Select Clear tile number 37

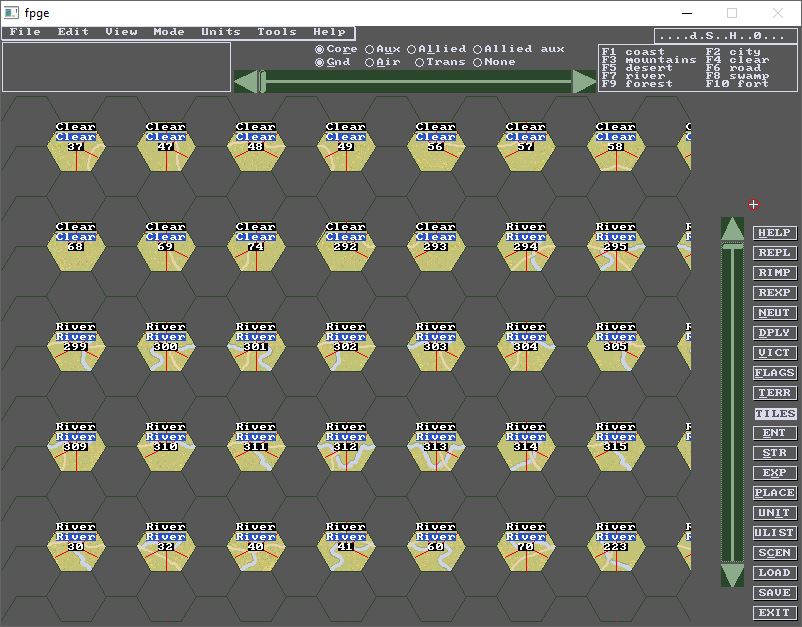point(76,147)
